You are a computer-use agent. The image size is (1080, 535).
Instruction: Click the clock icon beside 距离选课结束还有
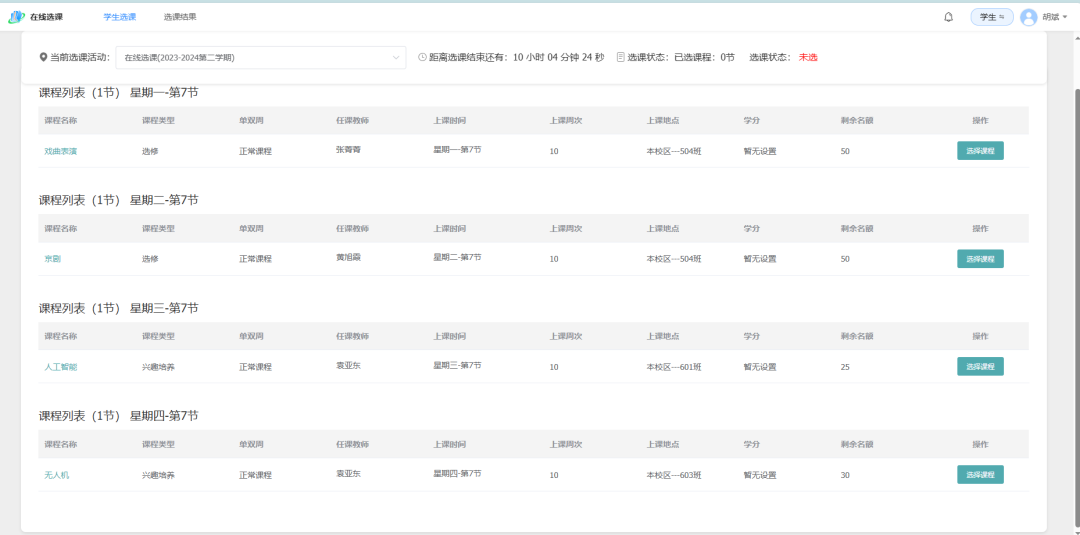(x=422, y=57)
